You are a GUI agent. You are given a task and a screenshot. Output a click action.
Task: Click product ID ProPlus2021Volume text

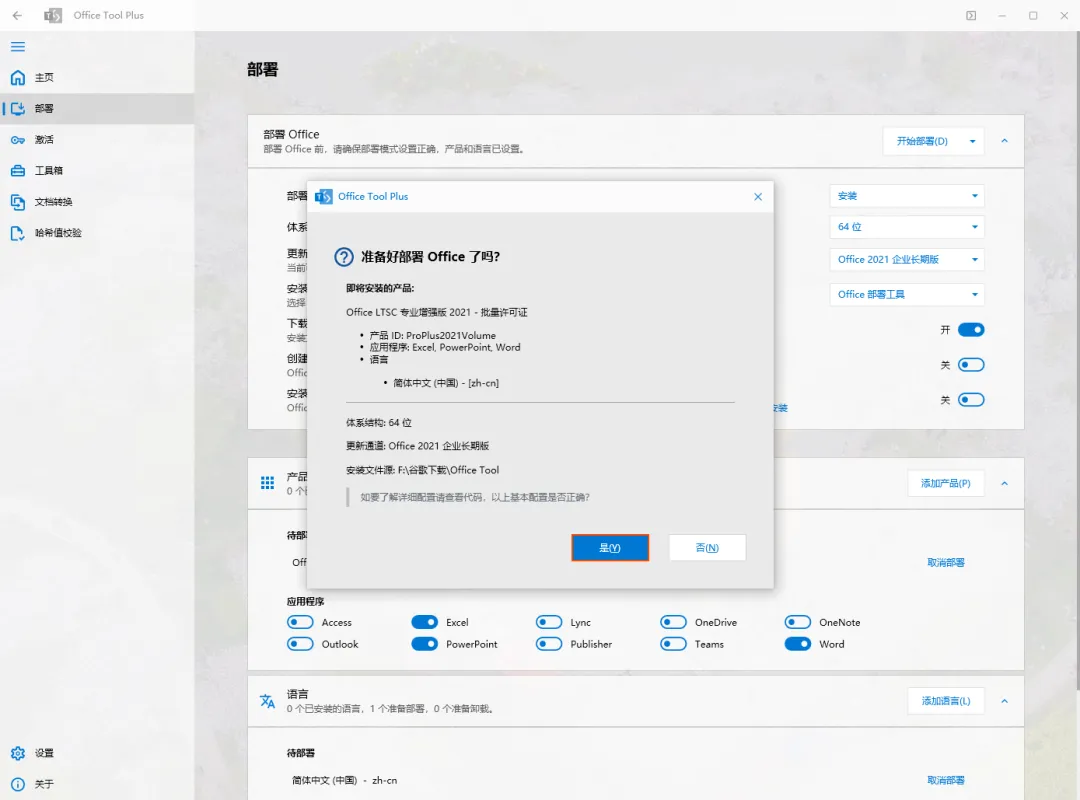(433, 336)
